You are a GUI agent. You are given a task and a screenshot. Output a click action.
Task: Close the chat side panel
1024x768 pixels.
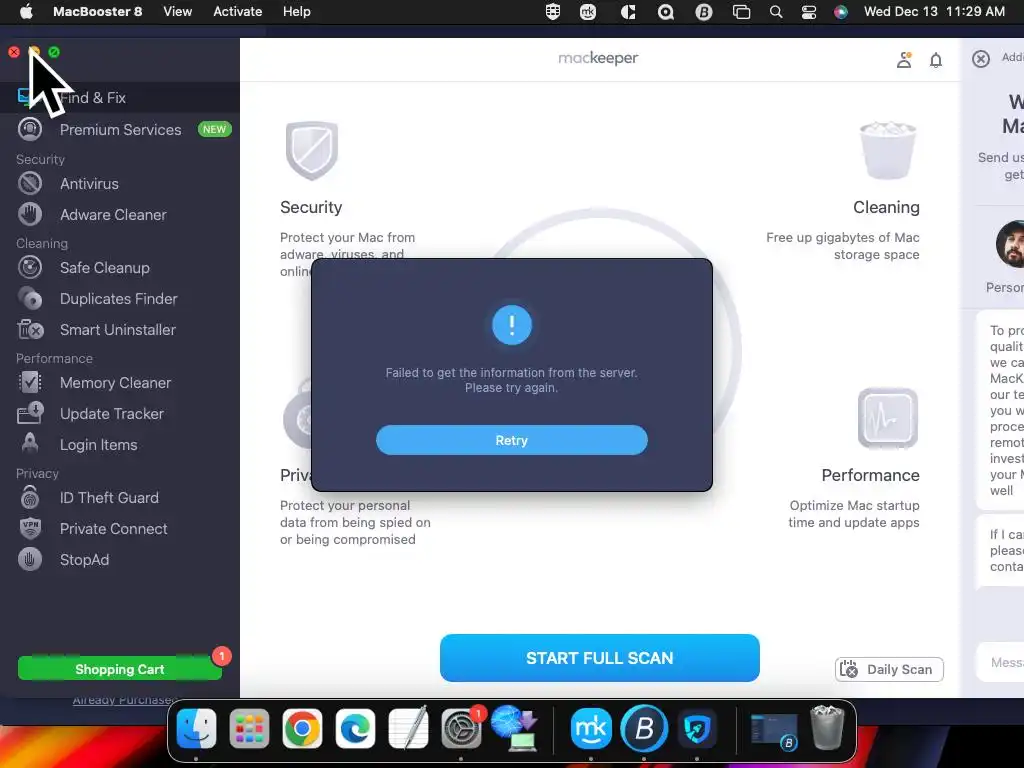click(x=981, y=59)
